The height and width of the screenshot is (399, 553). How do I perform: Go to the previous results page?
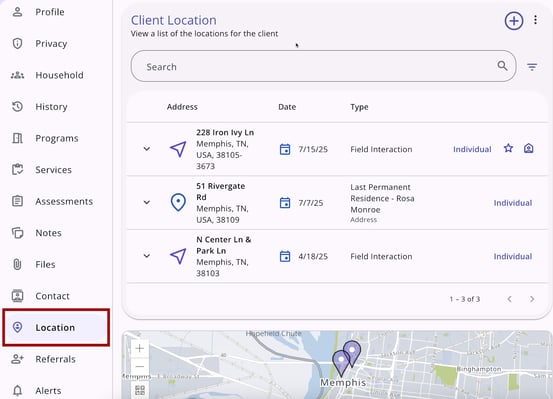tap(509, 299)
